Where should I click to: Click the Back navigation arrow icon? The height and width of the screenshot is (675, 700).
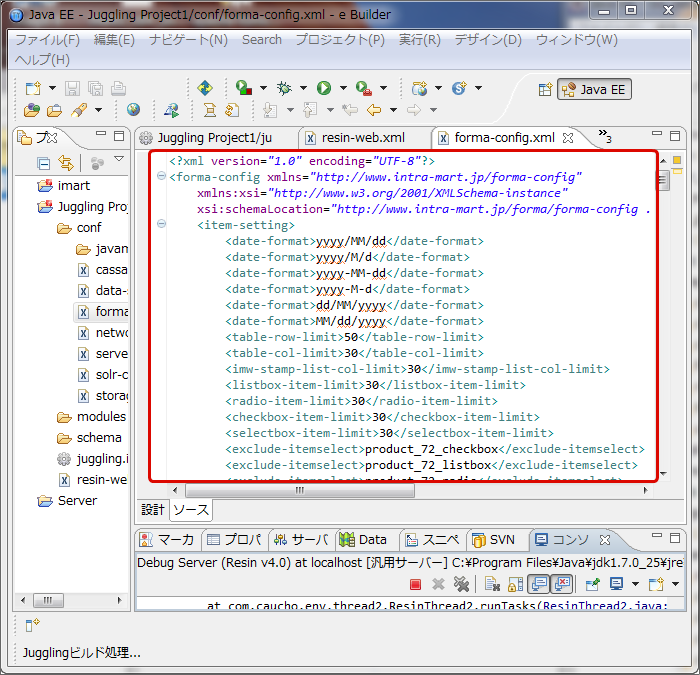pos(374,110)
